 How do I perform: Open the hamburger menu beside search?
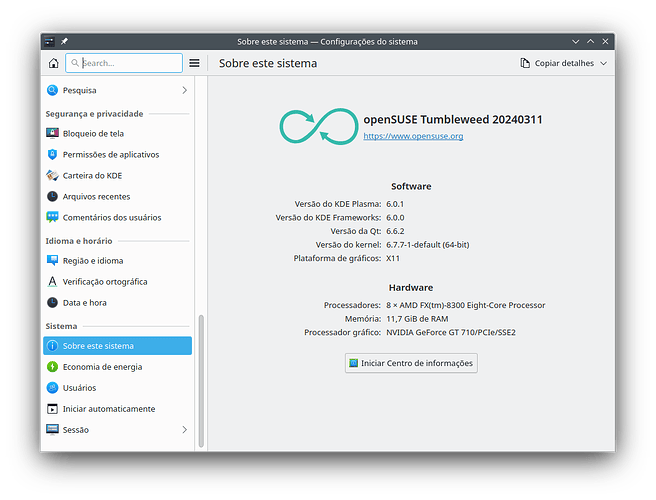click(x=194, y=63)
